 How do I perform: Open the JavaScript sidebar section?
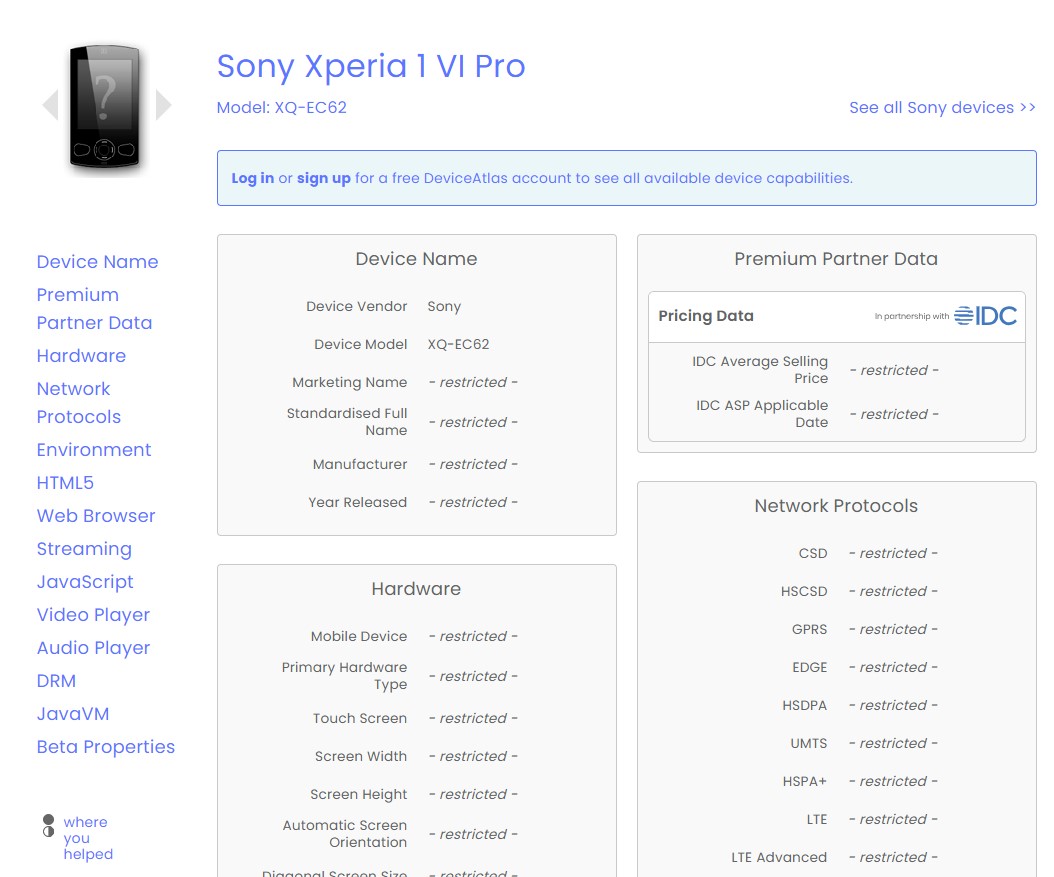(x=85, y=581)
